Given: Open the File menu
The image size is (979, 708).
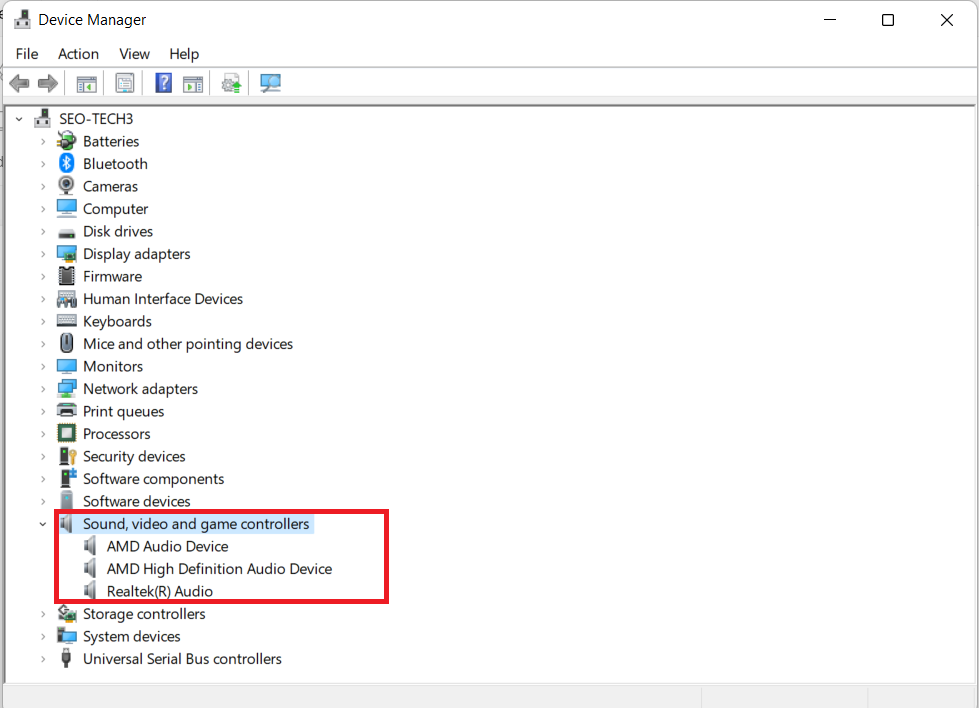Looking at the screenshot, I should click(x=26, y=54).
